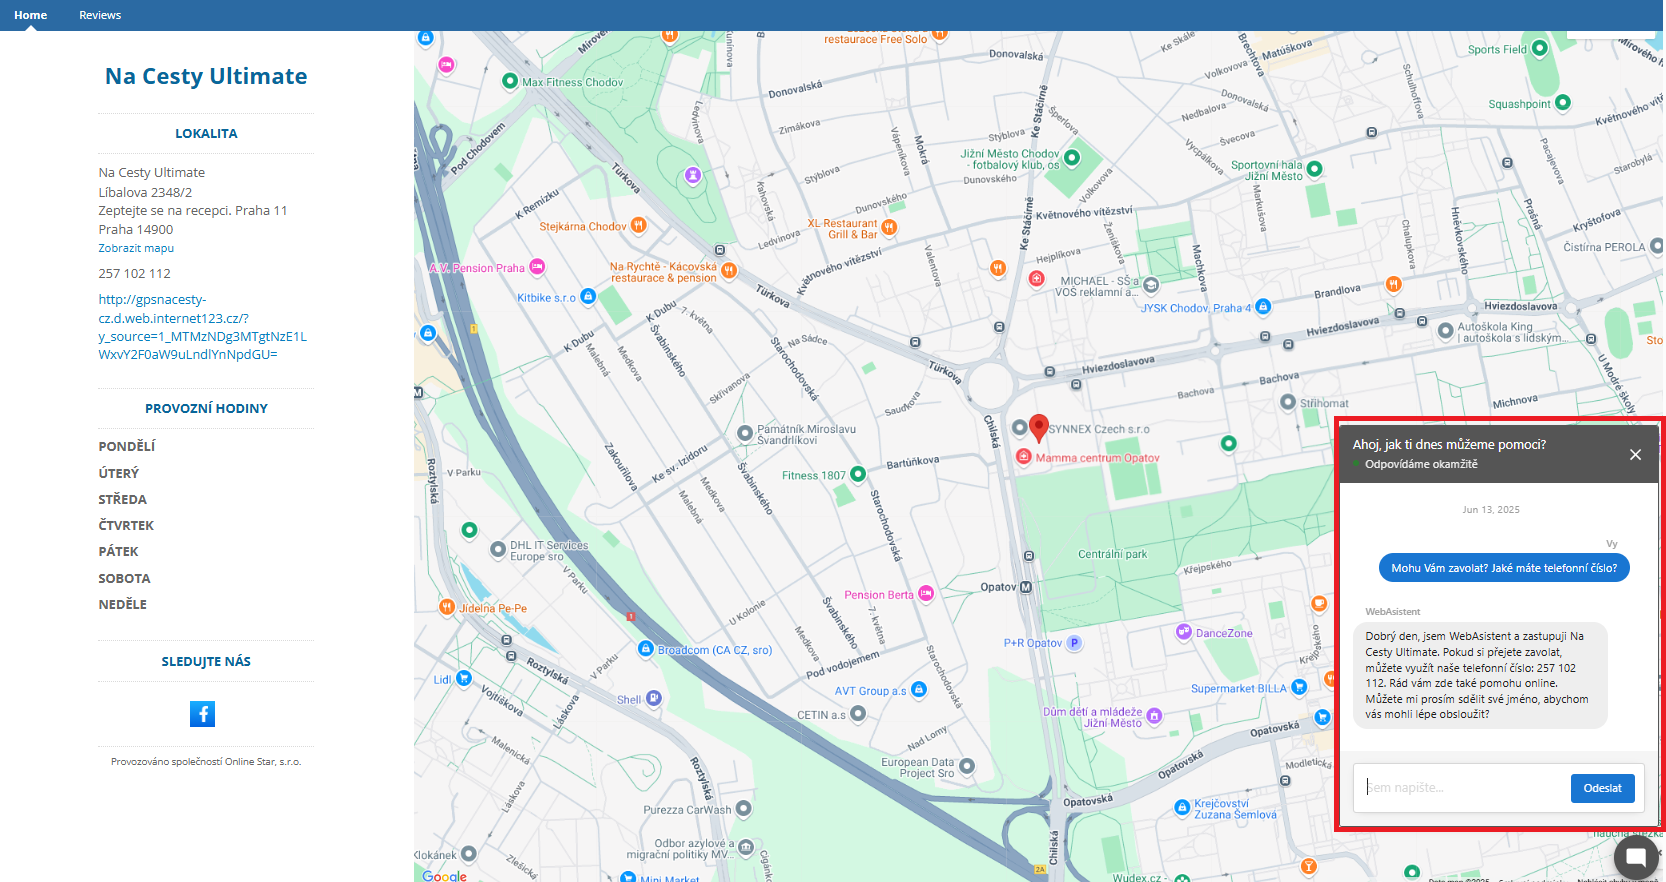This screenshot has width=1666, height=882.
Task: Open the Facebook icon under Sledujte nás
Action: 202,713
